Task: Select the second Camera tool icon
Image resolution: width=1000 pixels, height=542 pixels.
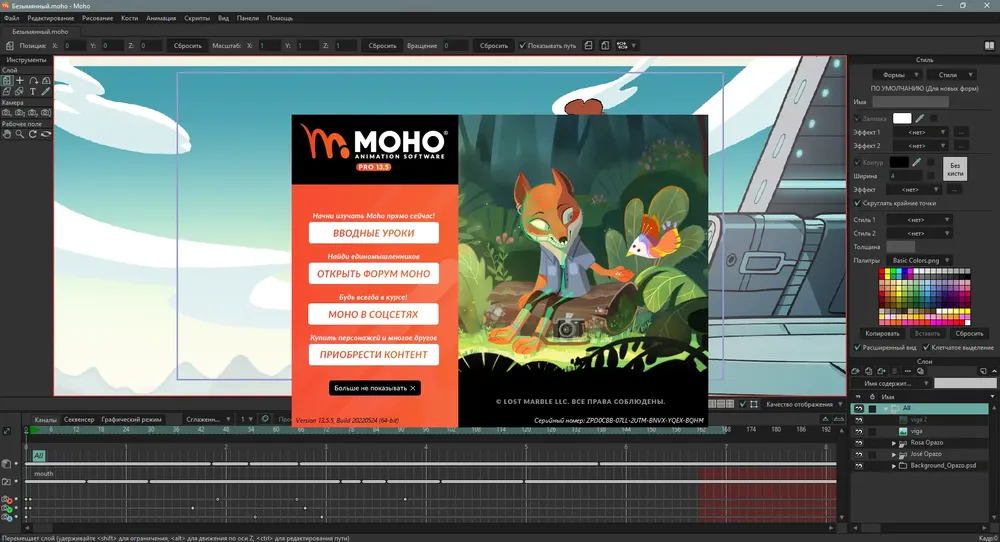Action: click(20, 113)
